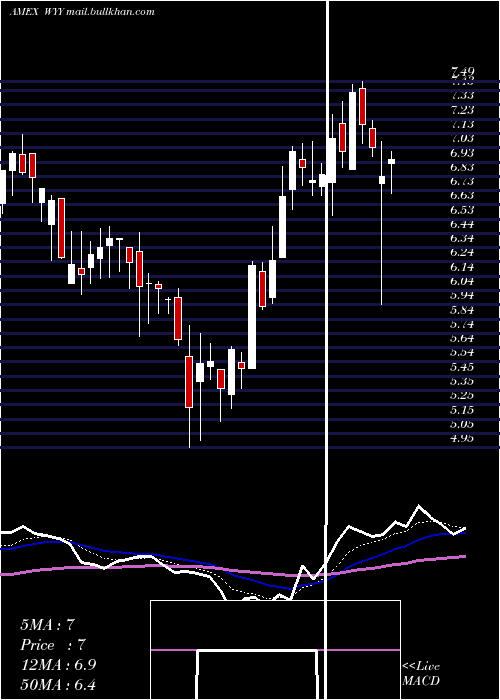Click the 5.45 price axis label
The image size is (500, 700).
point(462,367)
